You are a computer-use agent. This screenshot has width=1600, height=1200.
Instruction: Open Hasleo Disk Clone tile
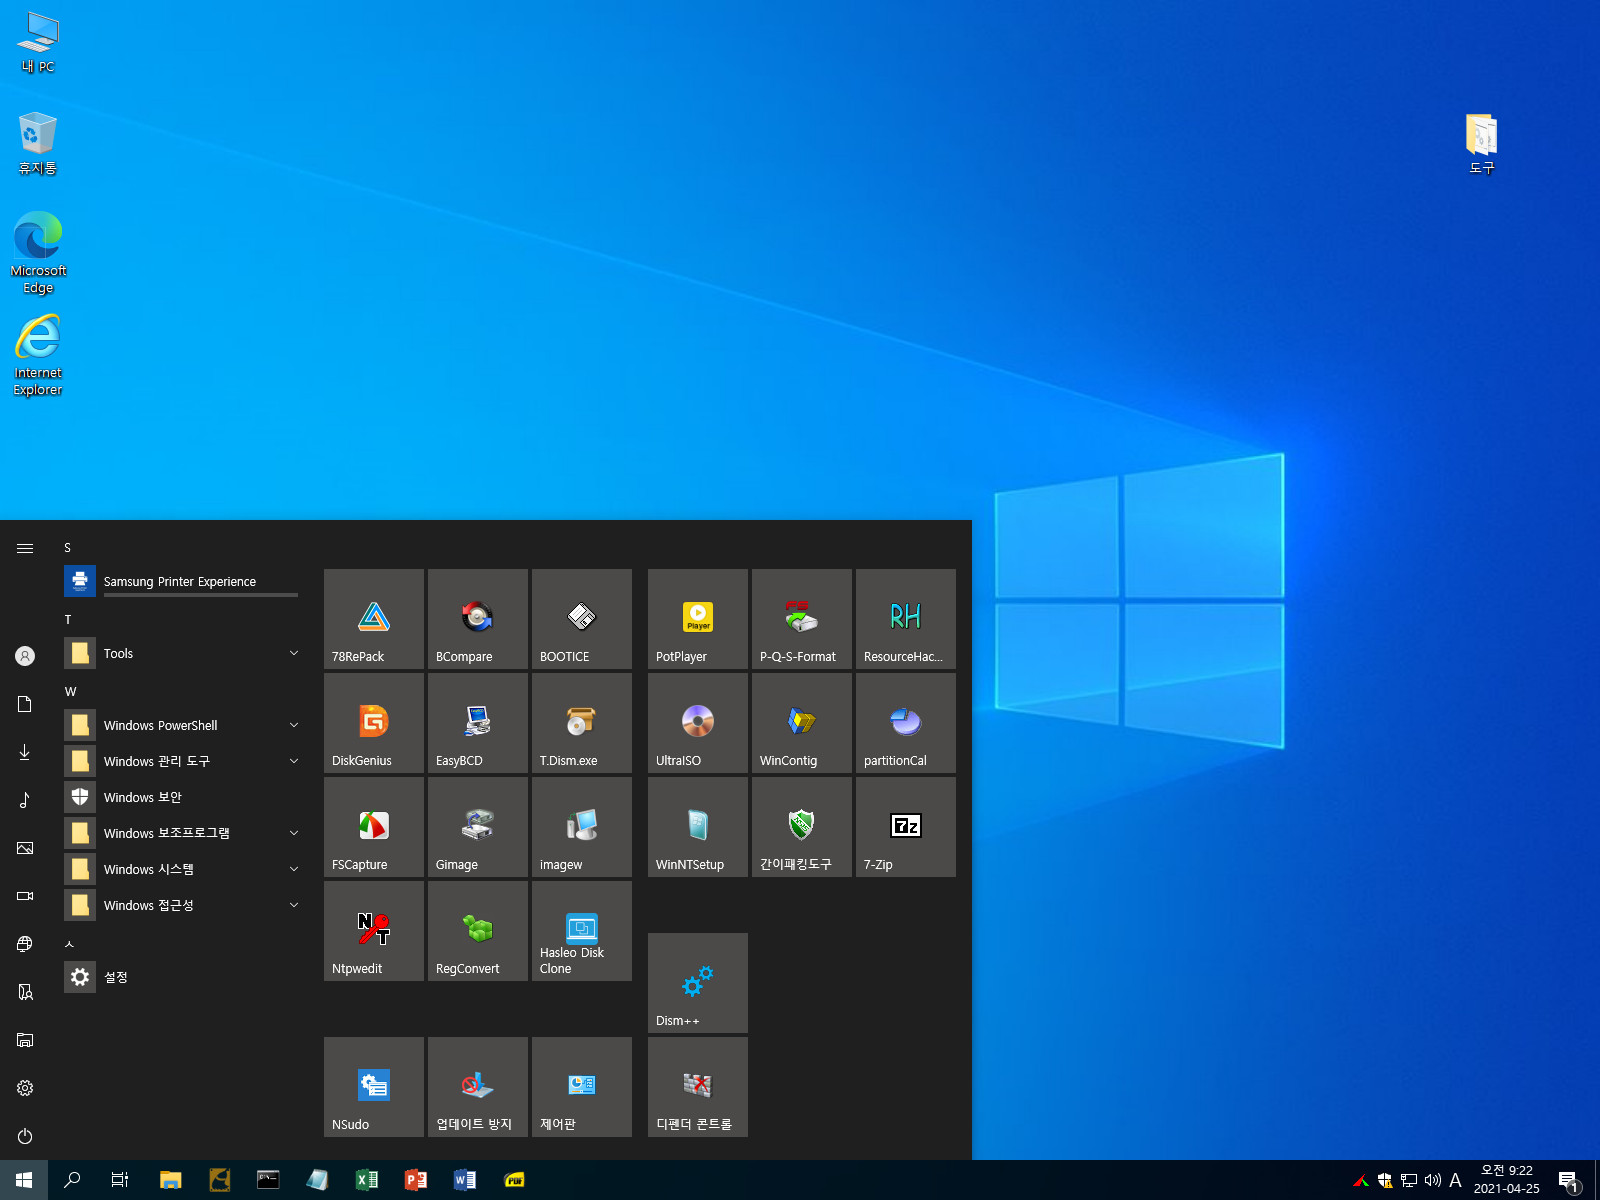coord(582,931)
